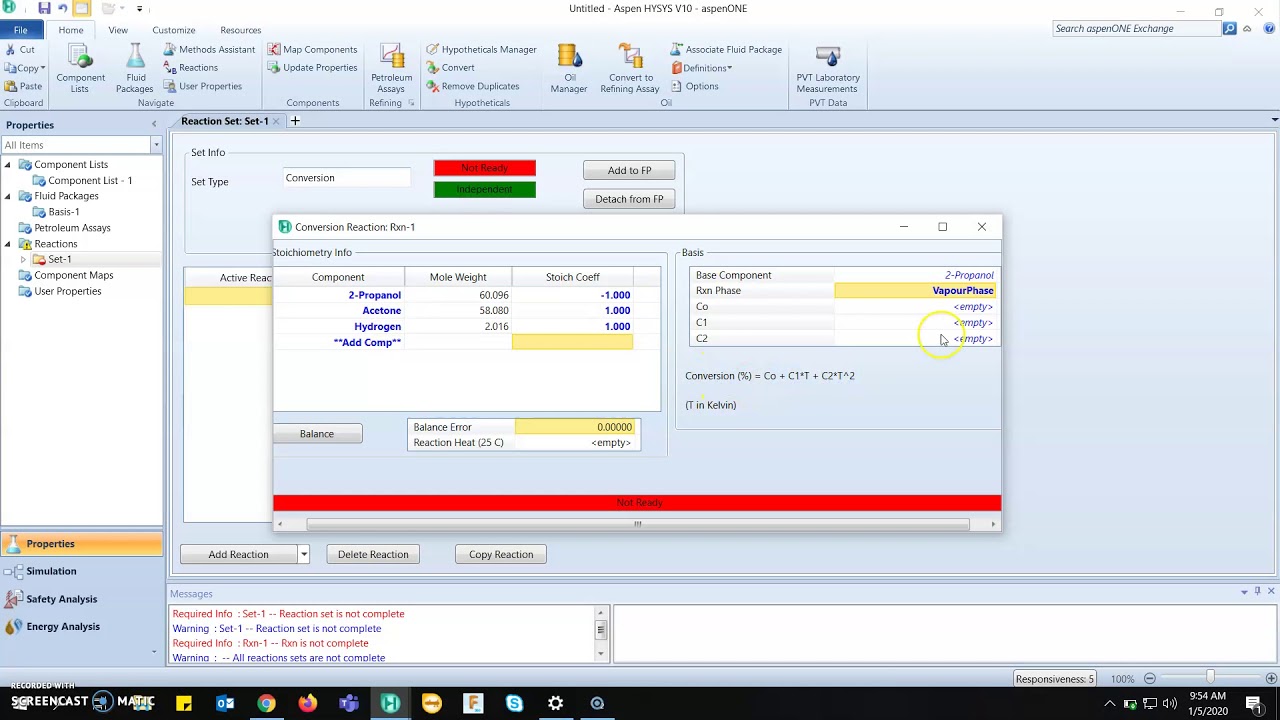Click the Balance button
The width and height of the screenshot is (1280, 720).
pyautogui.click(x=317, y=434)
